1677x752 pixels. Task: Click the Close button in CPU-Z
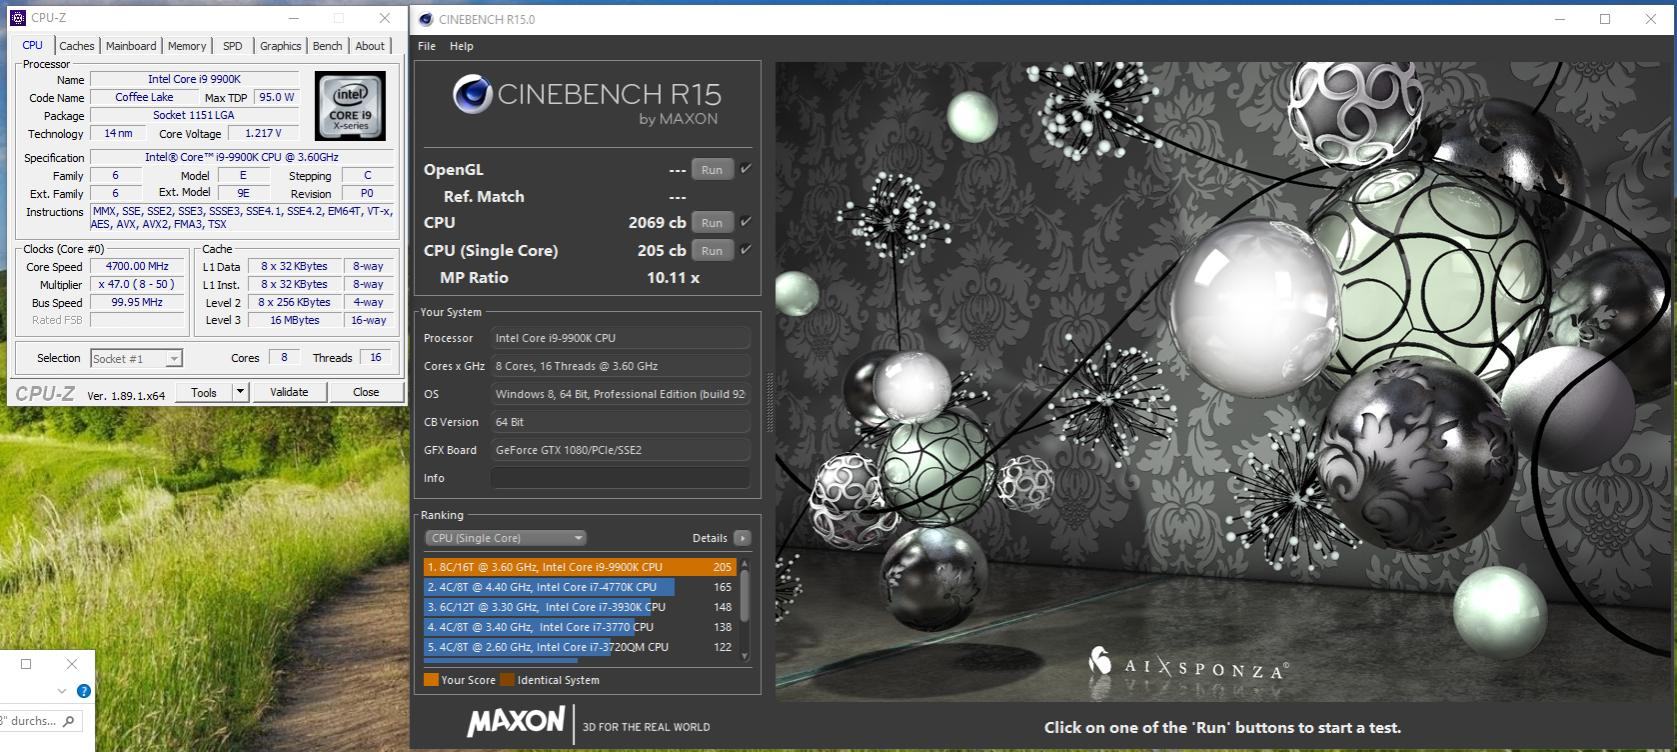click(x=366, y=392)
